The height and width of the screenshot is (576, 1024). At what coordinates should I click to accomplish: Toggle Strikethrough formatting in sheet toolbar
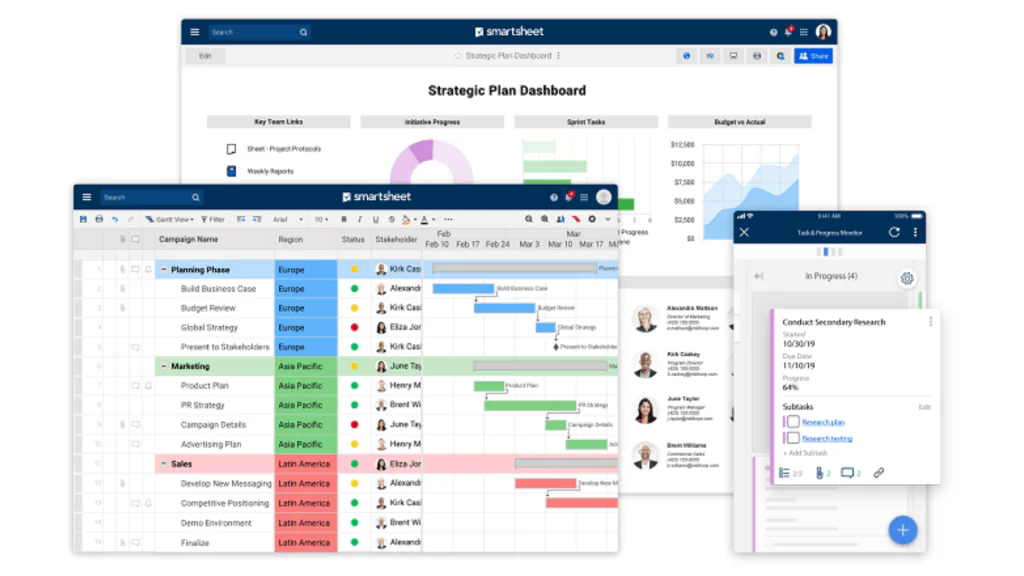(x=391, y=219)
